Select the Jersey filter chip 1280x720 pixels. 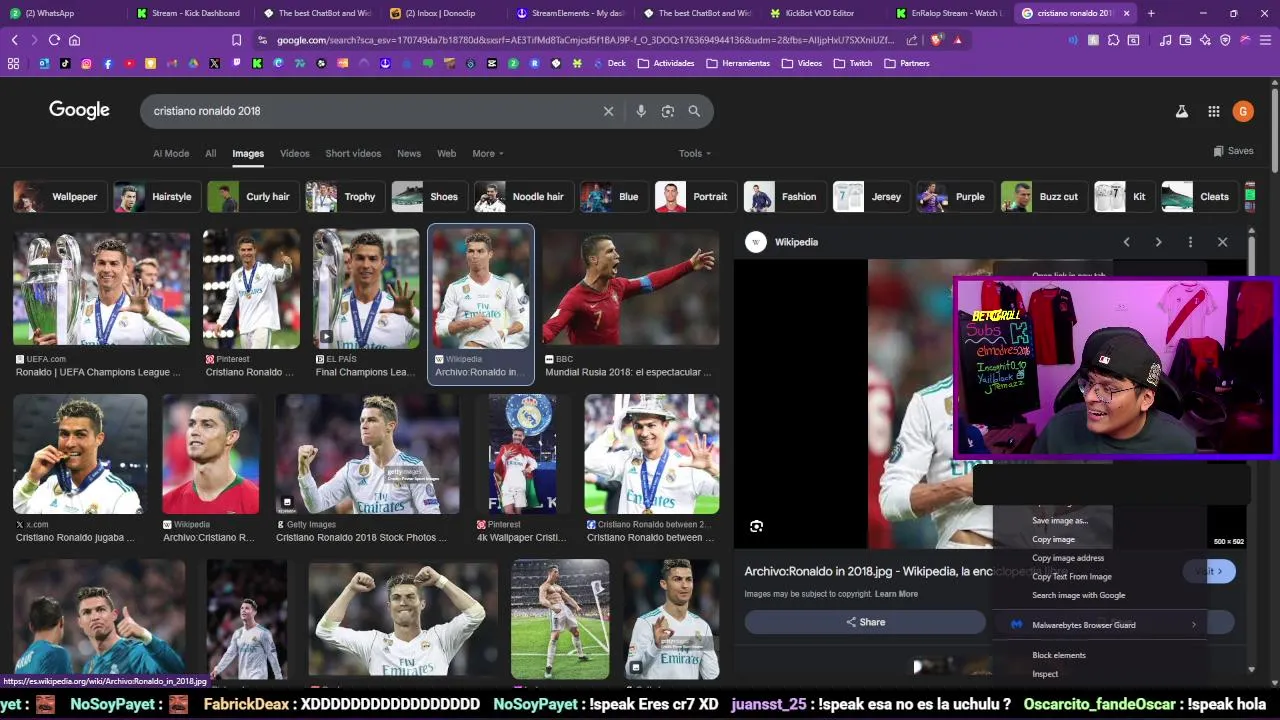coord(869,197)
